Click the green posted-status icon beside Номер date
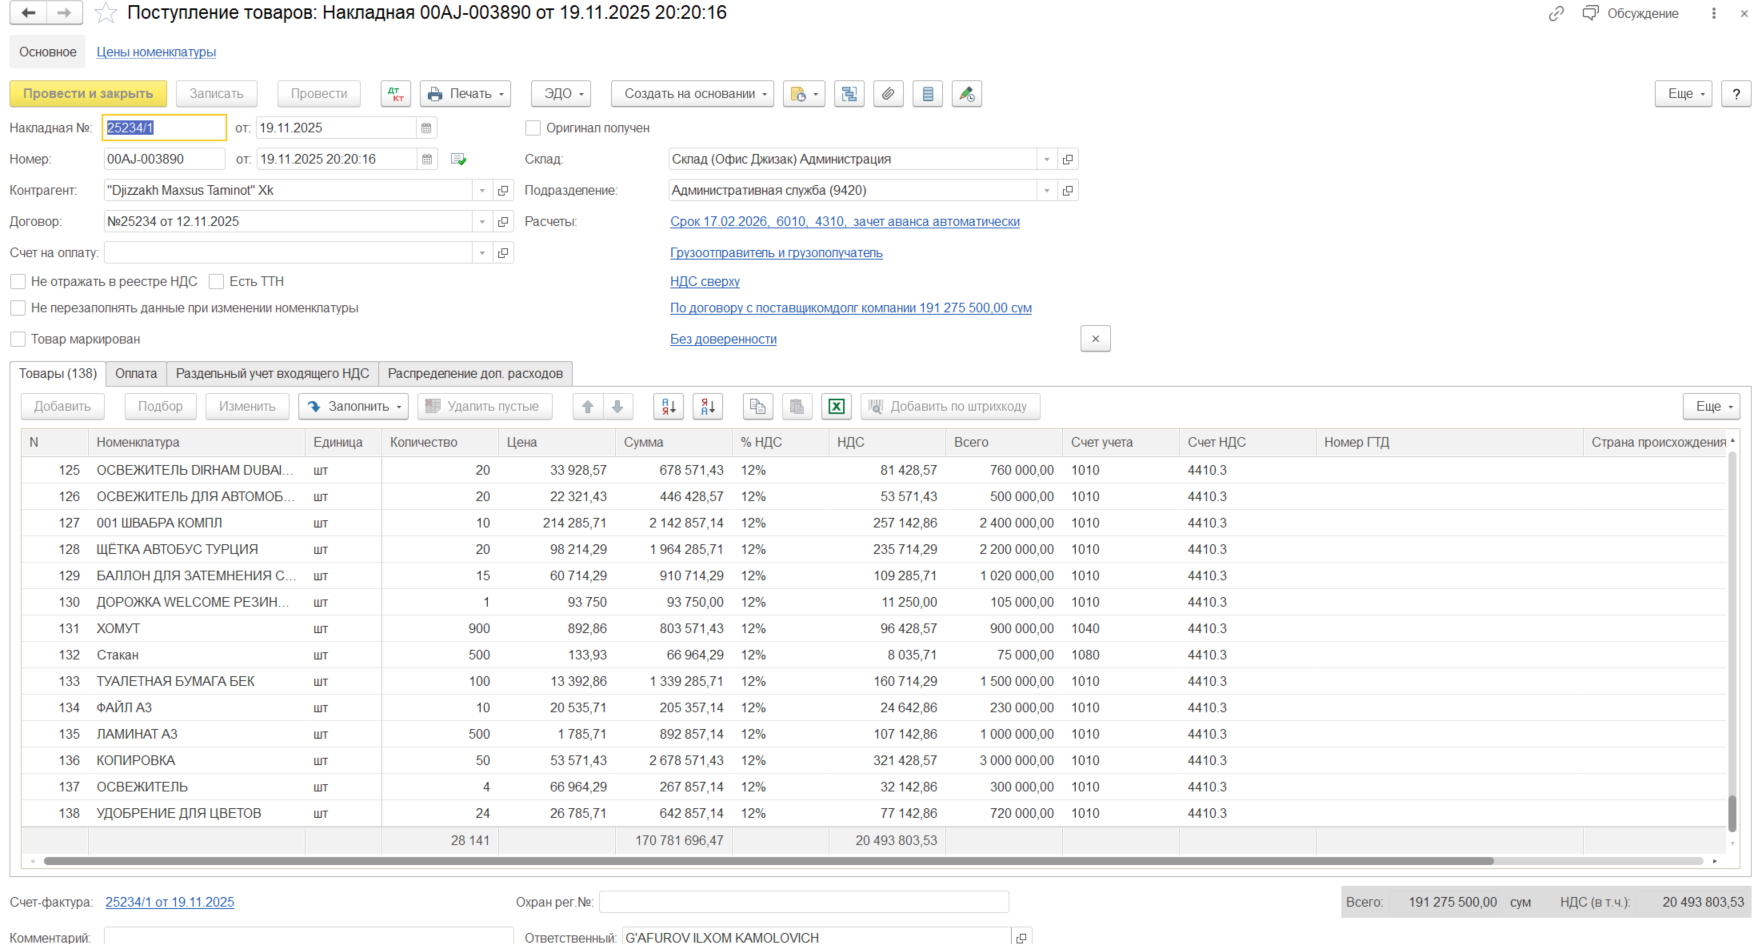The height and width of the screenshot is (944, 1763). 458,159
